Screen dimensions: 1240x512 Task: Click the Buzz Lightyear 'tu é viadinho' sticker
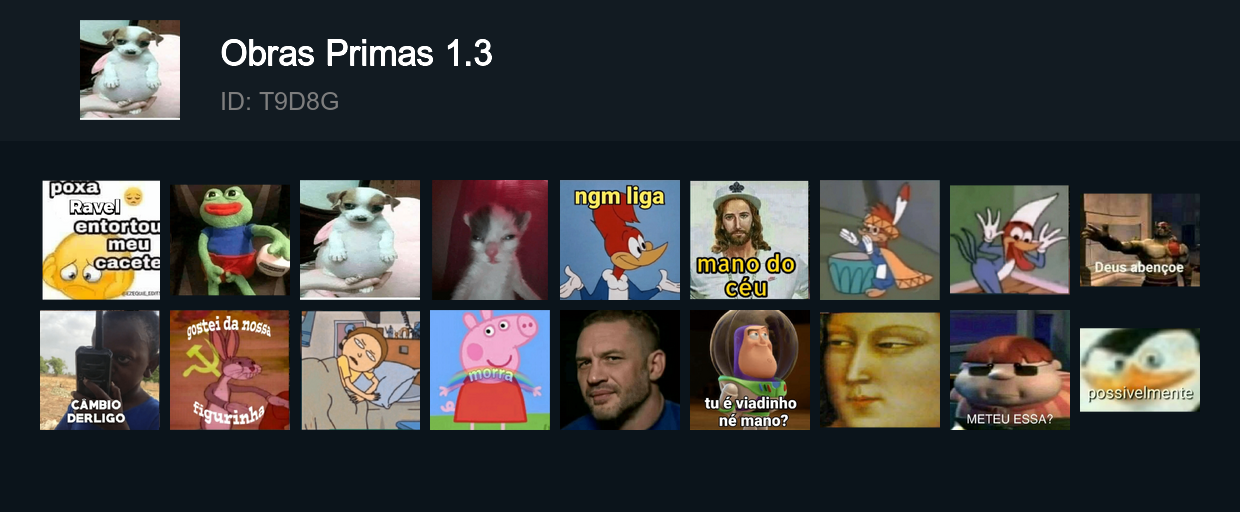(750, 370)
